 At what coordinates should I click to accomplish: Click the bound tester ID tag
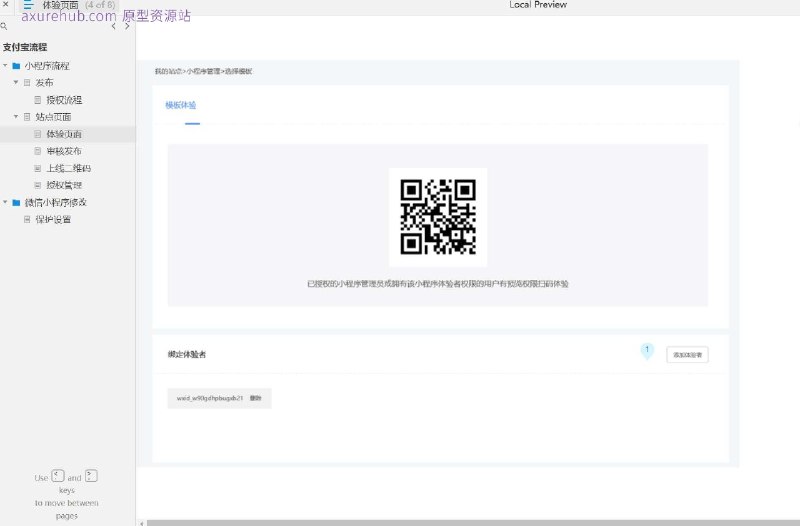point(219,398)
